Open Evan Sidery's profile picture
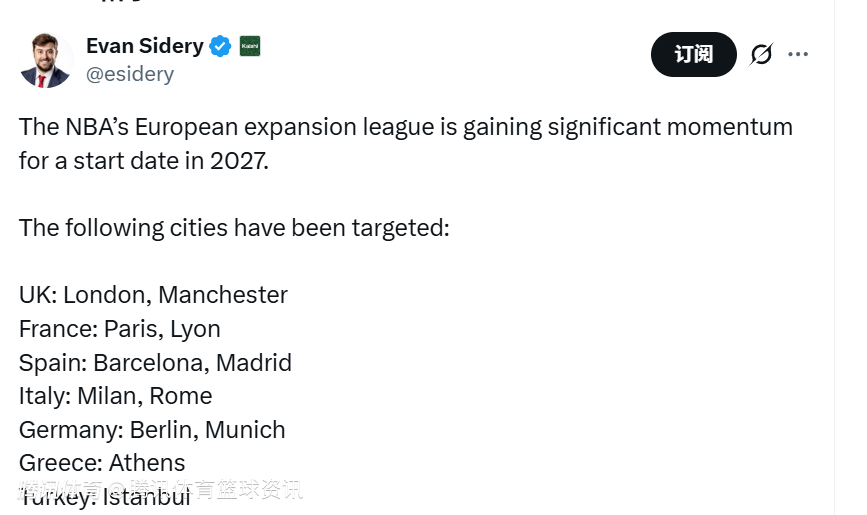 tap(46, 60)
